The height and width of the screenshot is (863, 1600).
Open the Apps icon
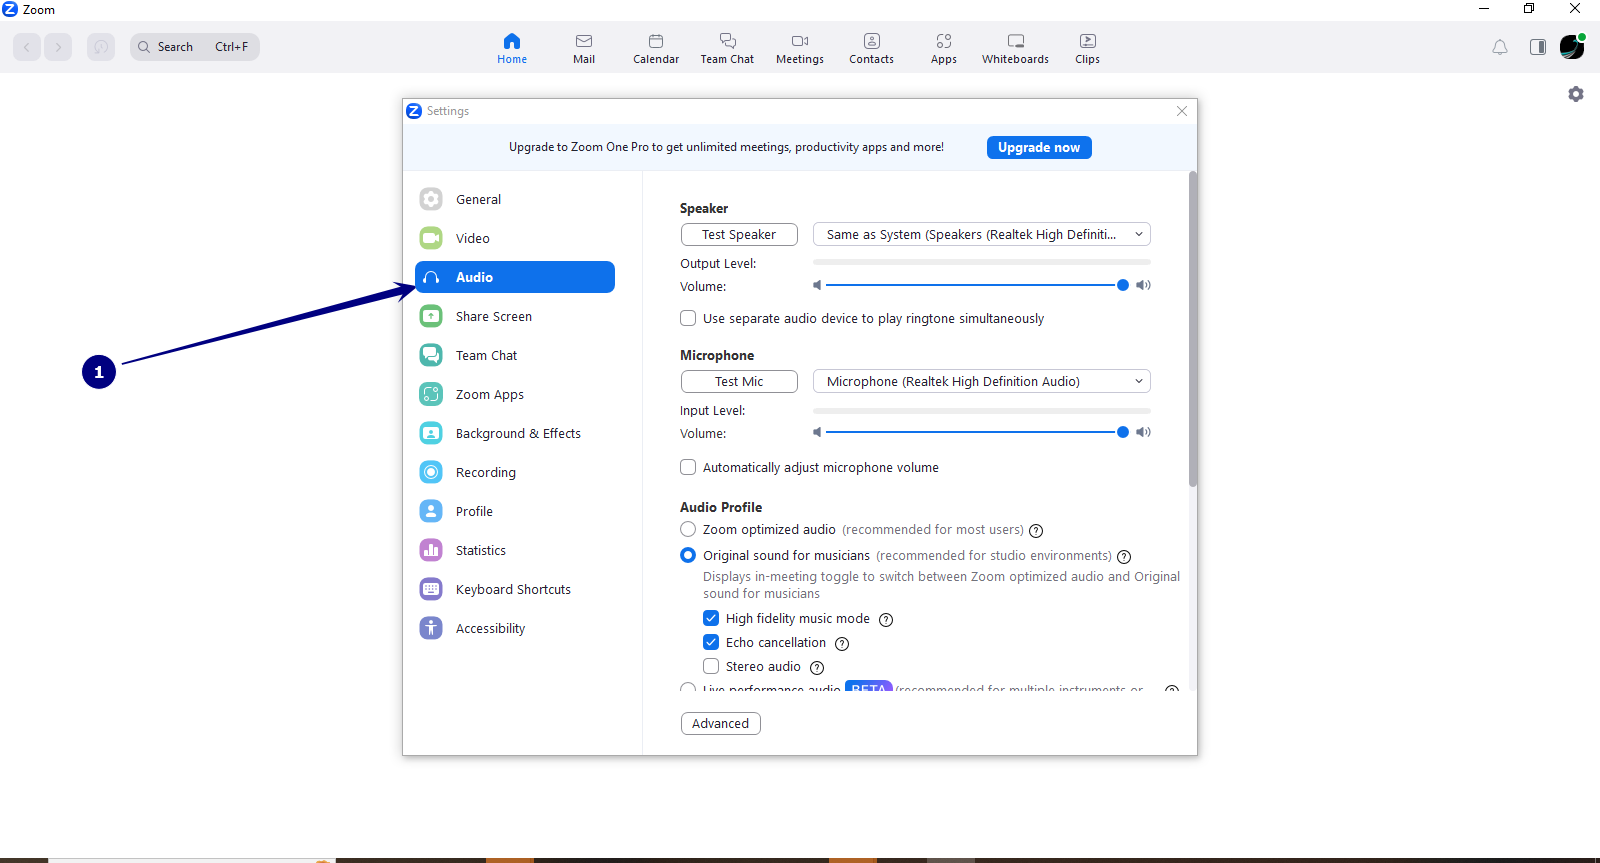point(944,41)
